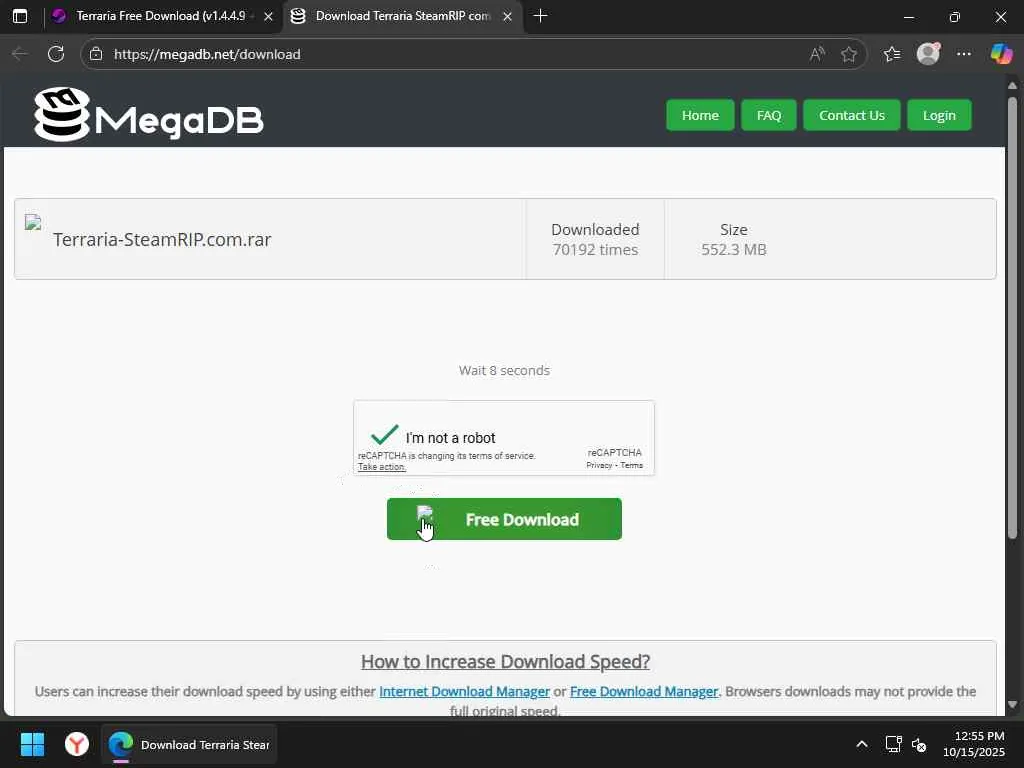Open the Windows Start menu

point(32,744)
